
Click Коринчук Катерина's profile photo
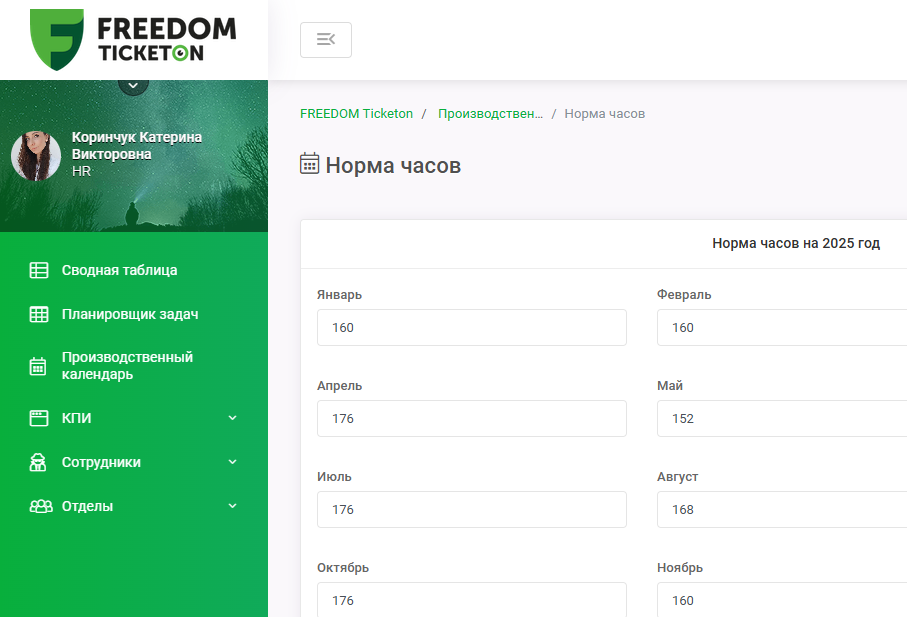click(36, 155)
